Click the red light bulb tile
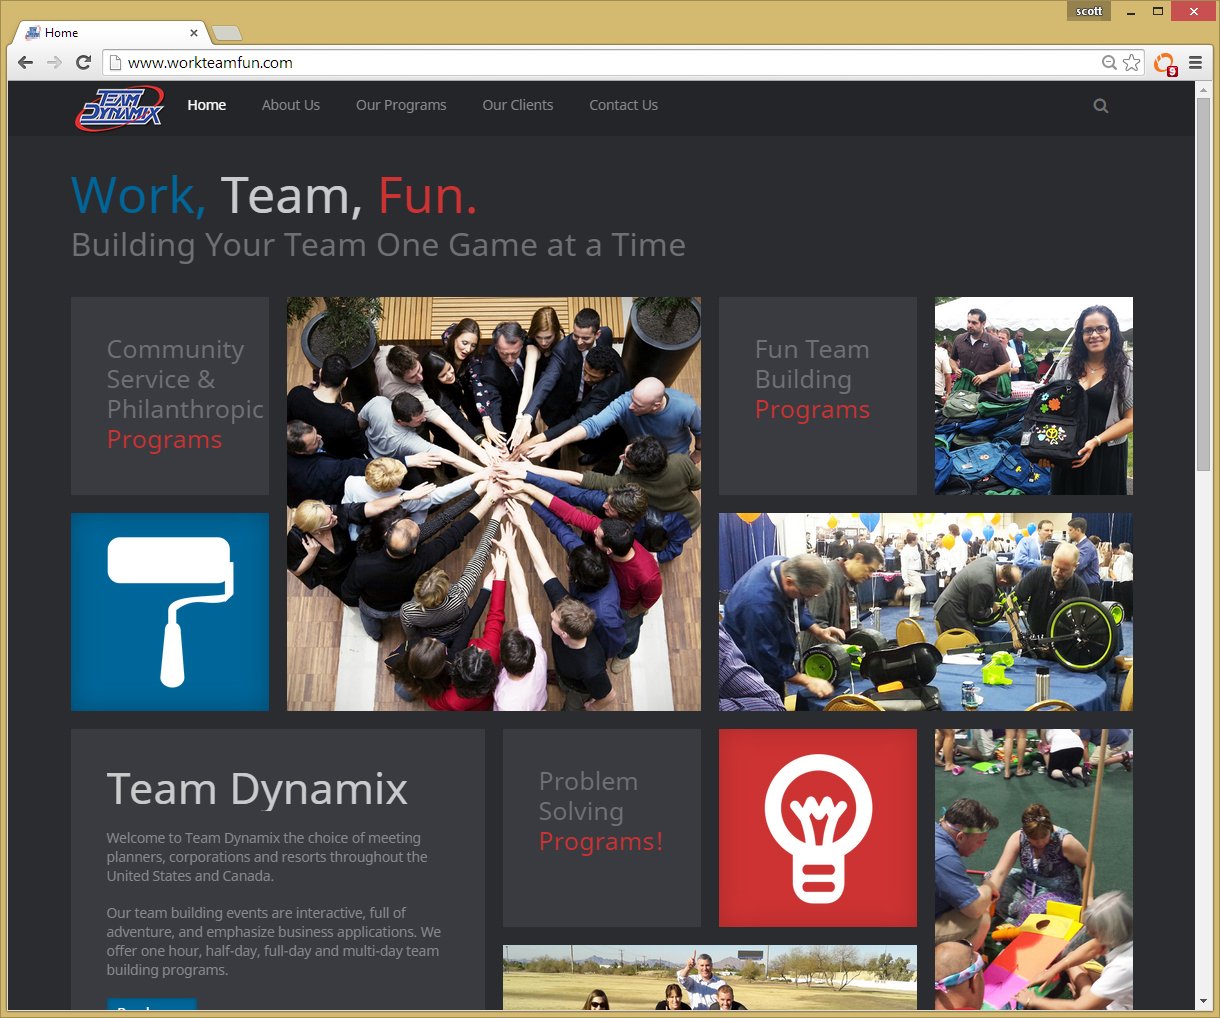The image size is (1220, 1018). [x=818, y=828]
